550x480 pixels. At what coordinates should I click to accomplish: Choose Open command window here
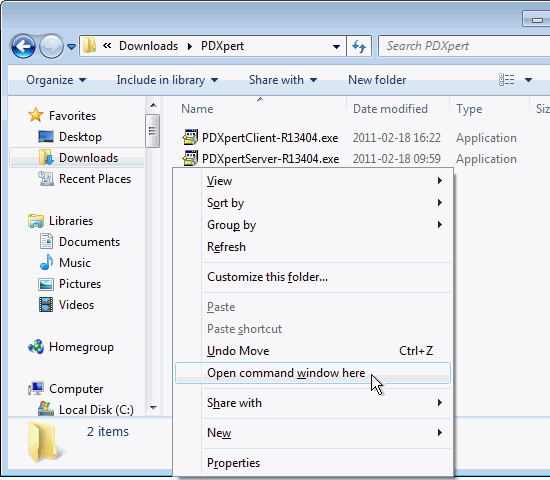pos(313,373)
